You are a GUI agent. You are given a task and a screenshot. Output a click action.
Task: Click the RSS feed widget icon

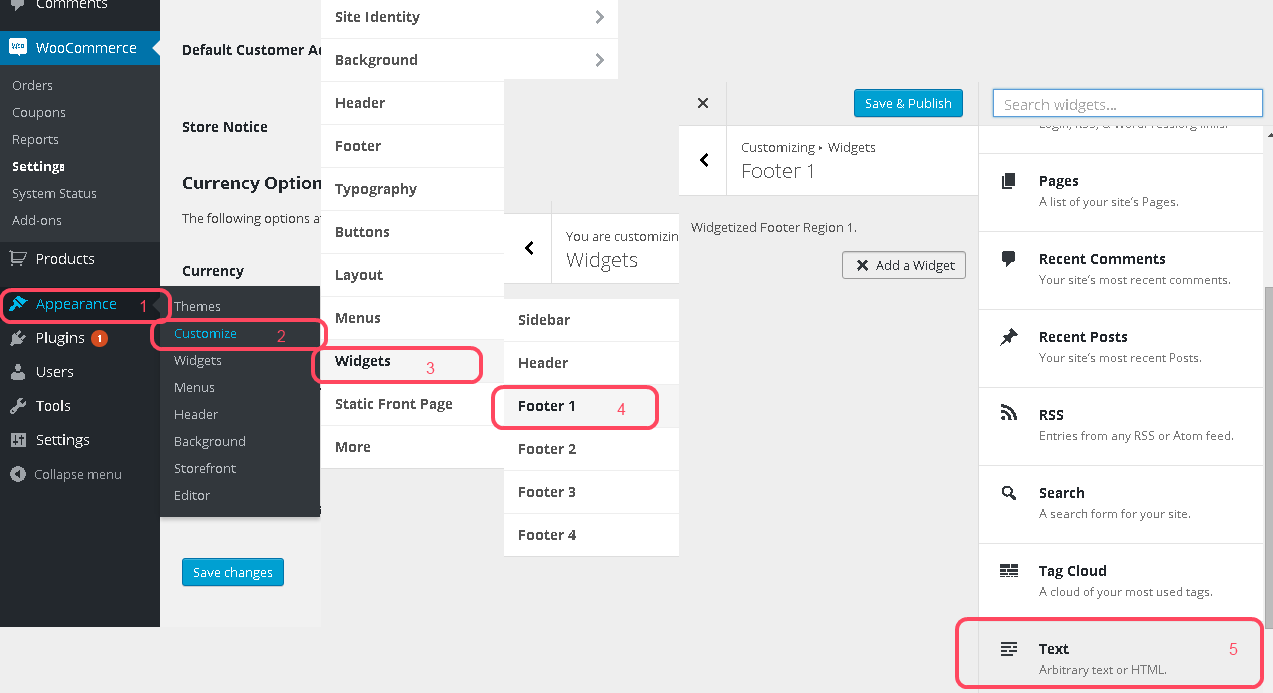tap(1009, 415)
